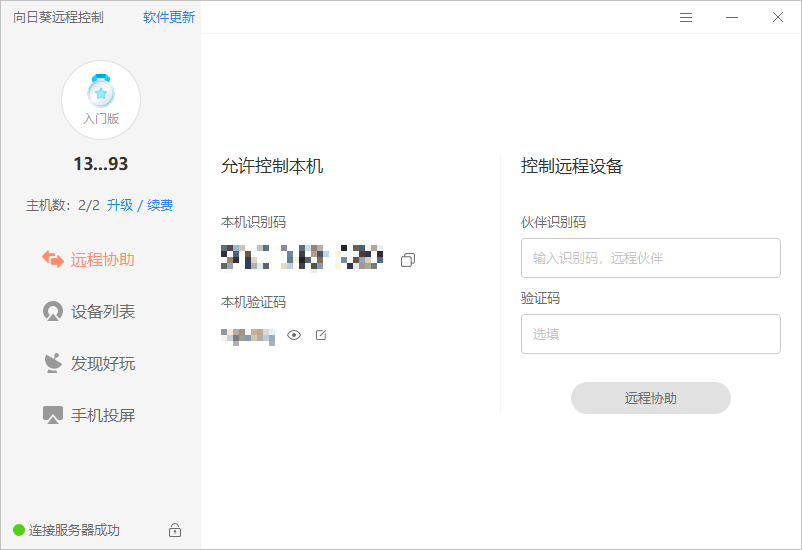Click the 主机数: 2/2 text

pyautogui.click(x=63, y=205)
